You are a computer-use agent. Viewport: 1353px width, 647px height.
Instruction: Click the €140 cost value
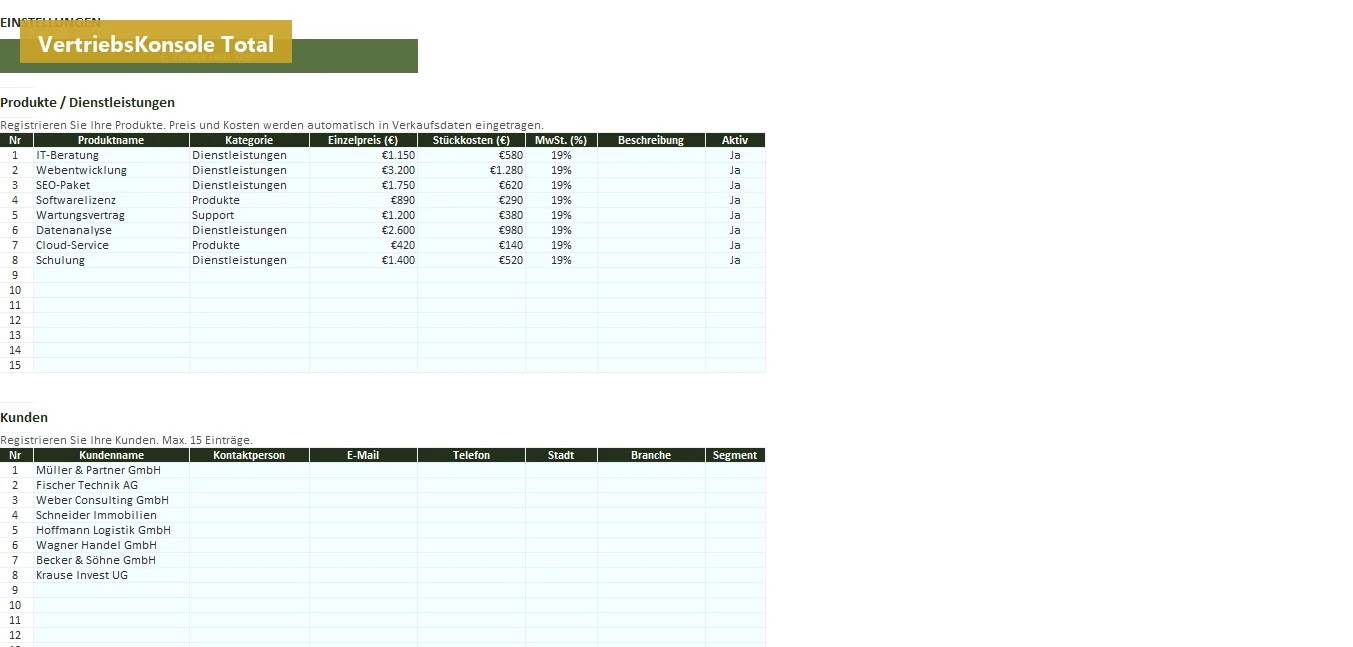(471, 245)
